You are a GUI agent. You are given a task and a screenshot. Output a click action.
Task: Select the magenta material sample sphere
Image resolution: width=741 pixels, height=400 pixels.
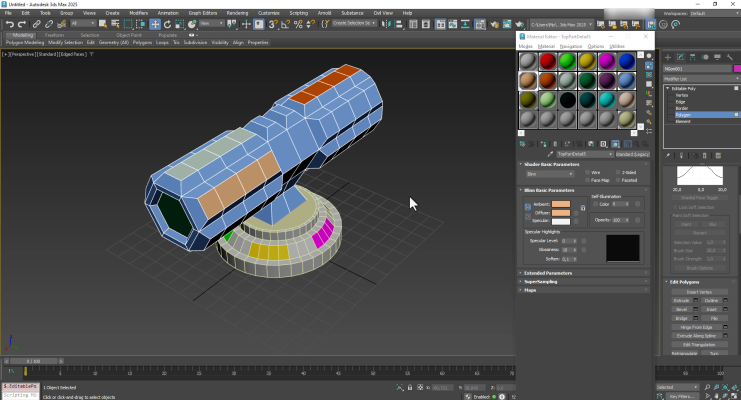click(x=606, y=62)
